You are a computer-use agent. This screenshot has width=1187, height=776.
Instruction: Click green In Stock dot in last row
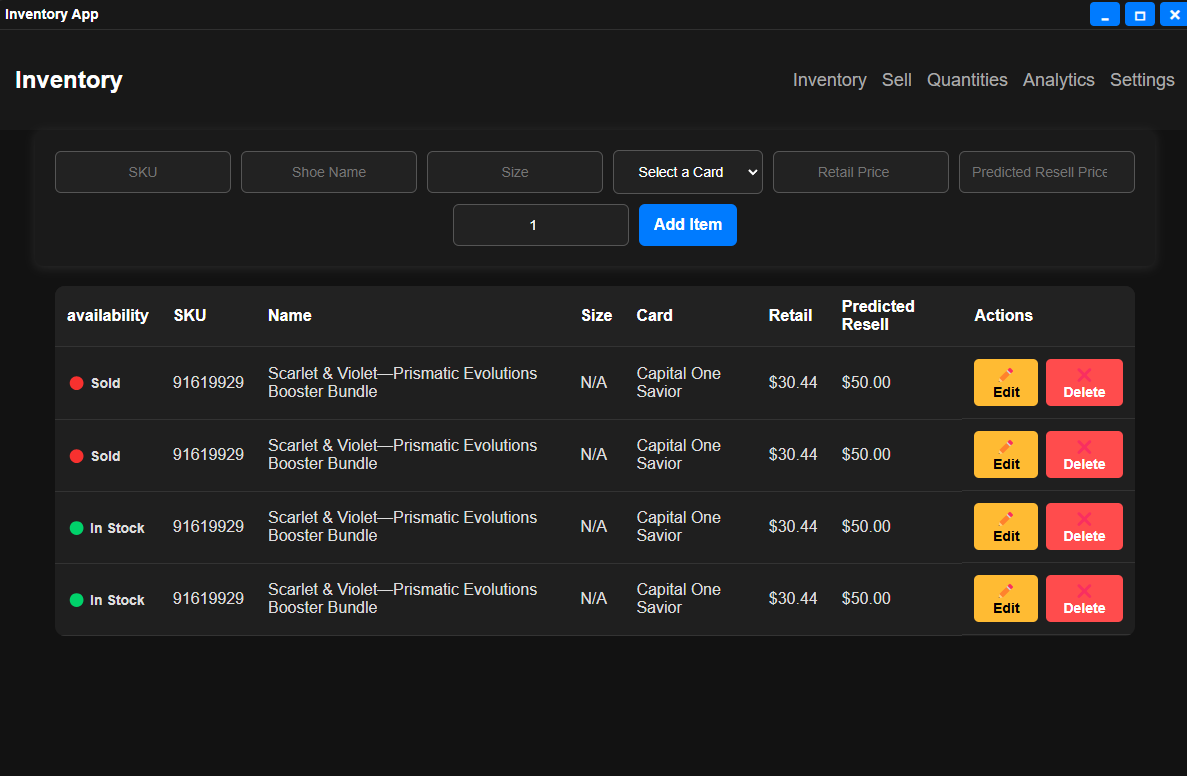coord(76,600)
